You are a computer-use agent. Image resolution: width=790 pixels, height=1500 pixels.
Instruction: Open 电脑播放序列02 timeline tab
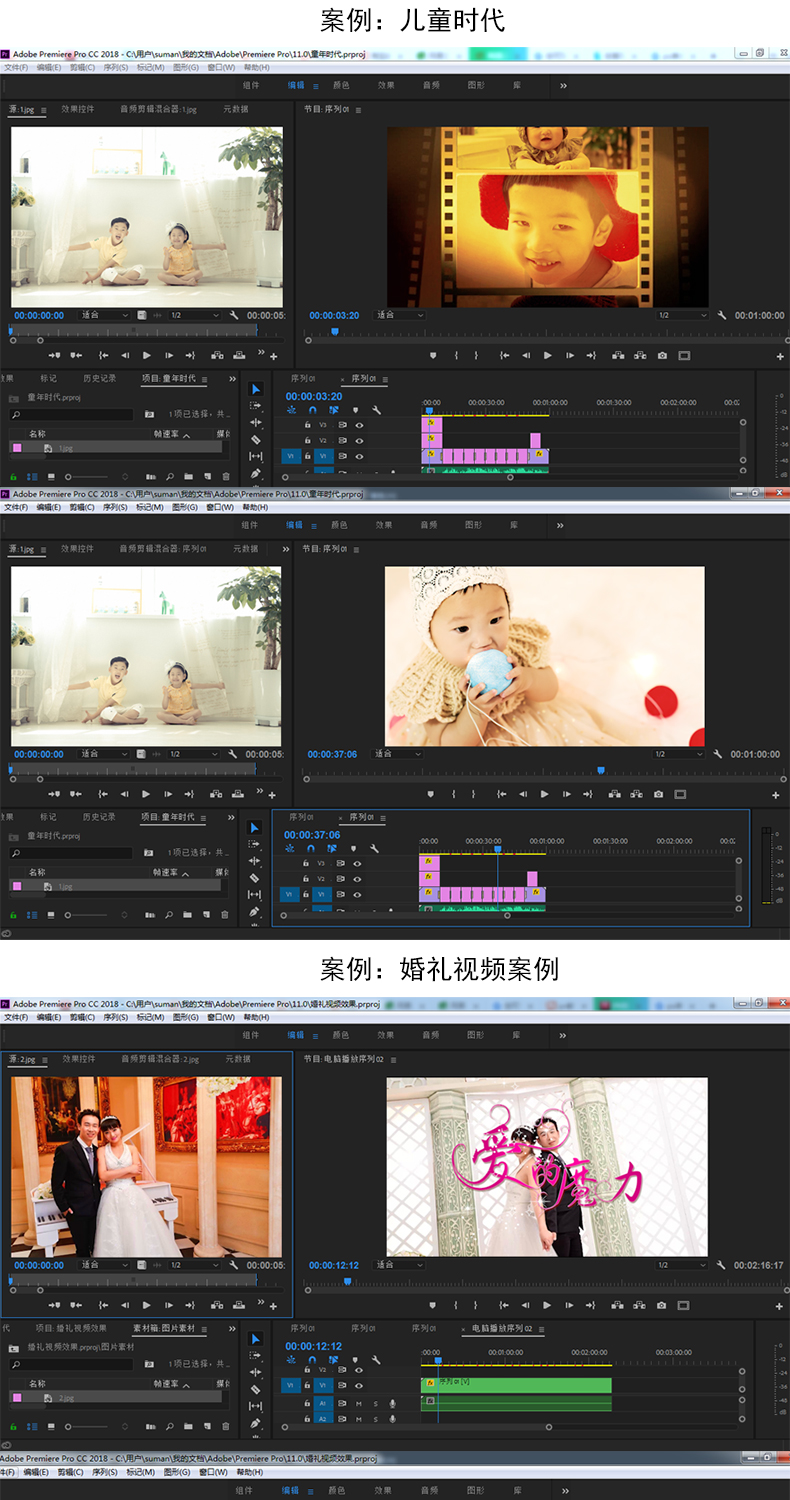502,1329
